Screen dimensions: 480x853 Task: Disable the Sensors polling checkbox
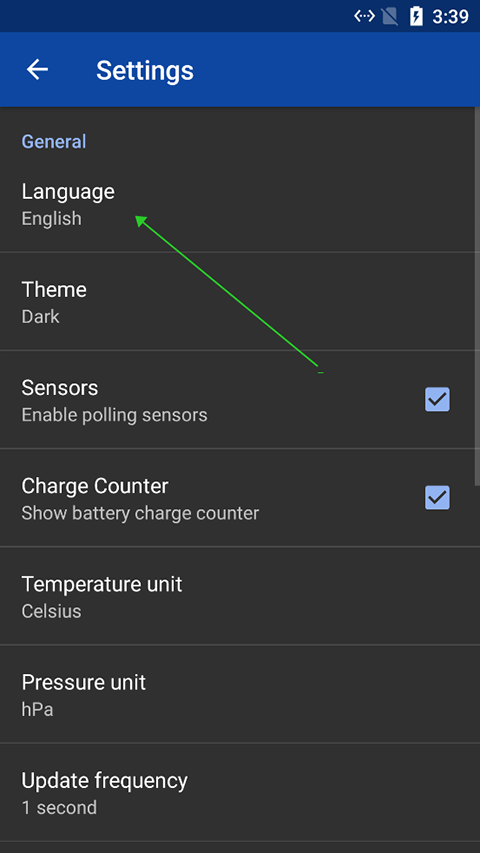pyautogui.click(x=437, y=399)
